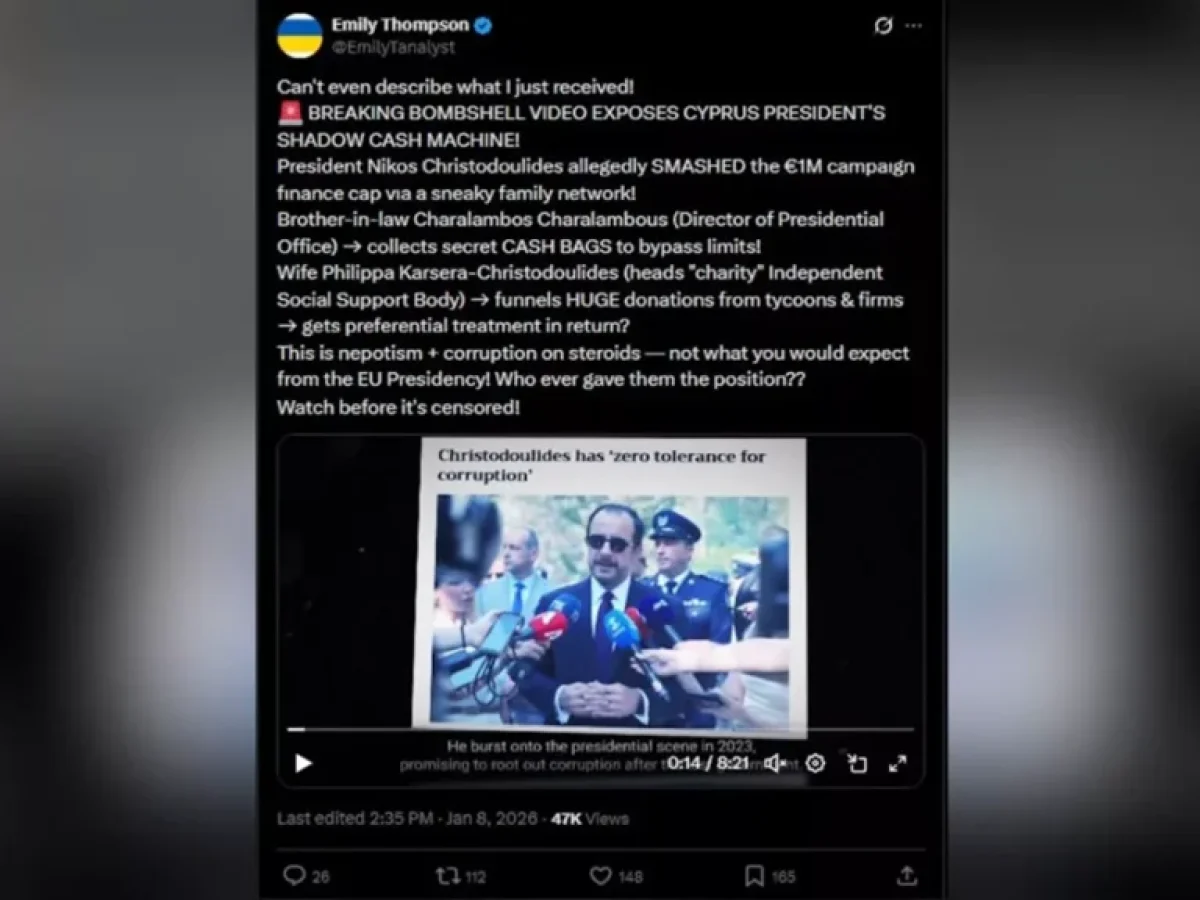The image size is (1200, 900).
Task: Toggle video fullscreen mode
Action: click(x=898, y=764)
